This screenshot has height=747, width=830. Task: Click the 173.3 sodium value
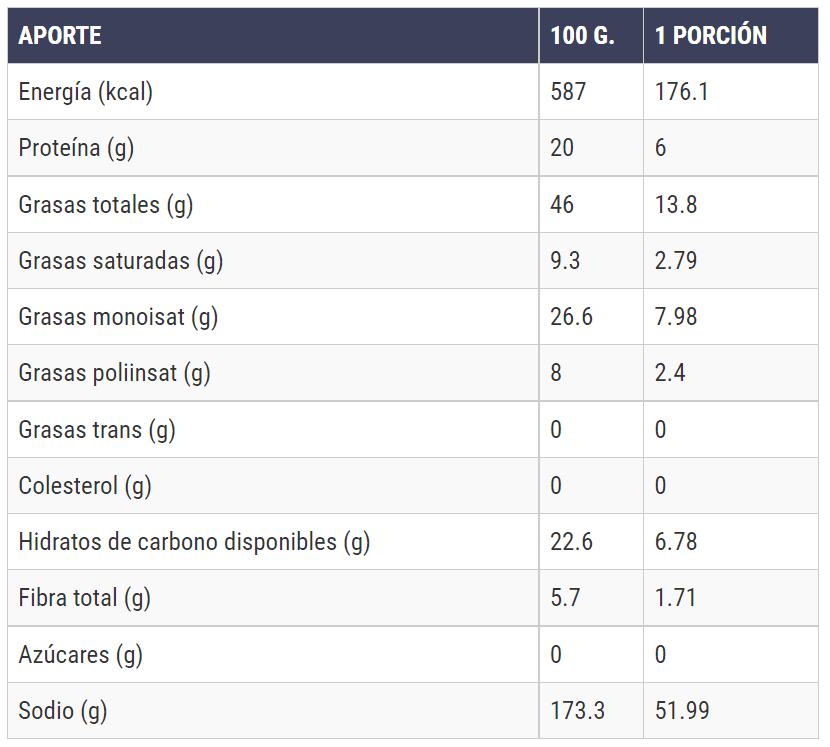coord(577,711)
